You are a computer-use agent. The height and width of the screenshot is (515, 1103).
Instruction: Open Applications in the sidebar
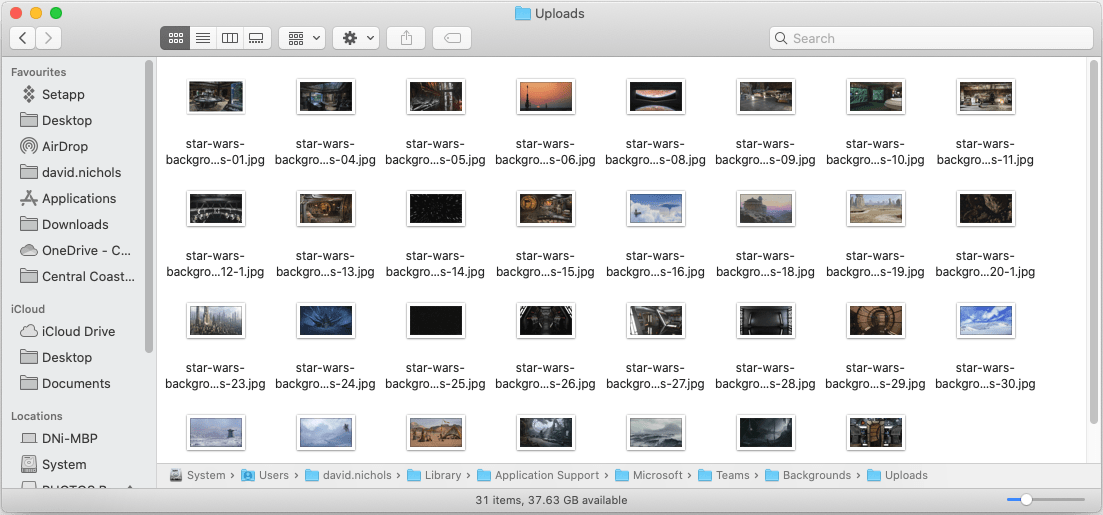(x=77, y=198)
